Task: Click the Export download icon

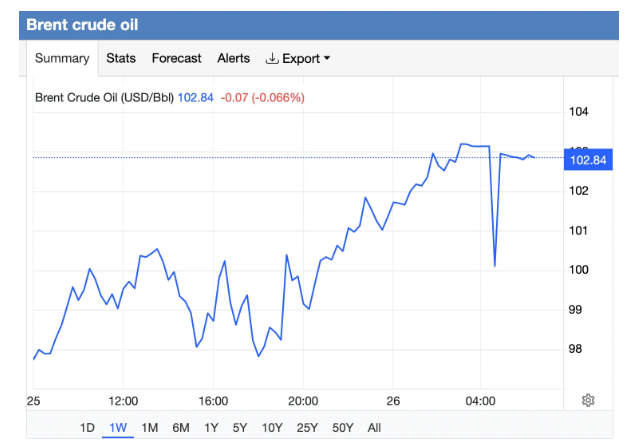Action: 271,59
